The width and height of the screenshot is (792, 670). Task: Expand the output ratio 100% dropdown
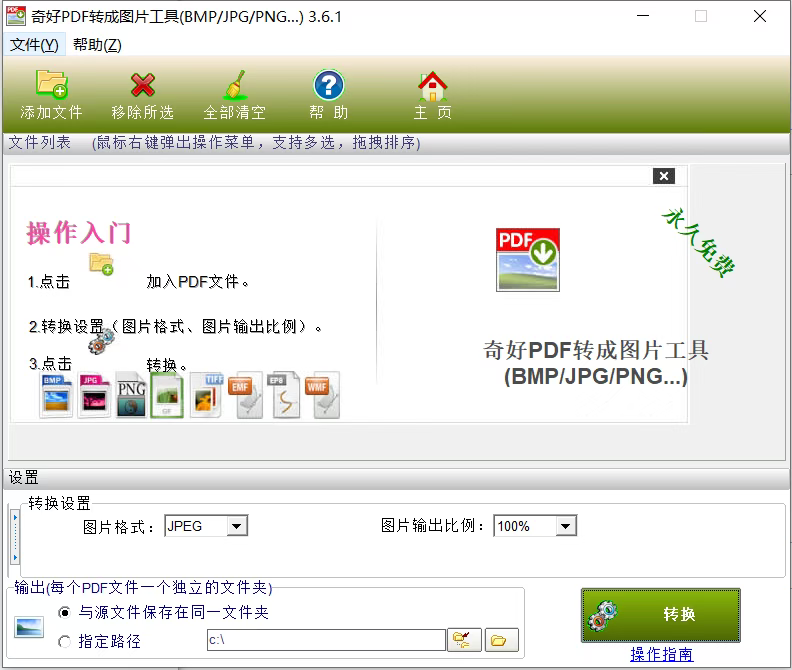(x=566, y=526)
